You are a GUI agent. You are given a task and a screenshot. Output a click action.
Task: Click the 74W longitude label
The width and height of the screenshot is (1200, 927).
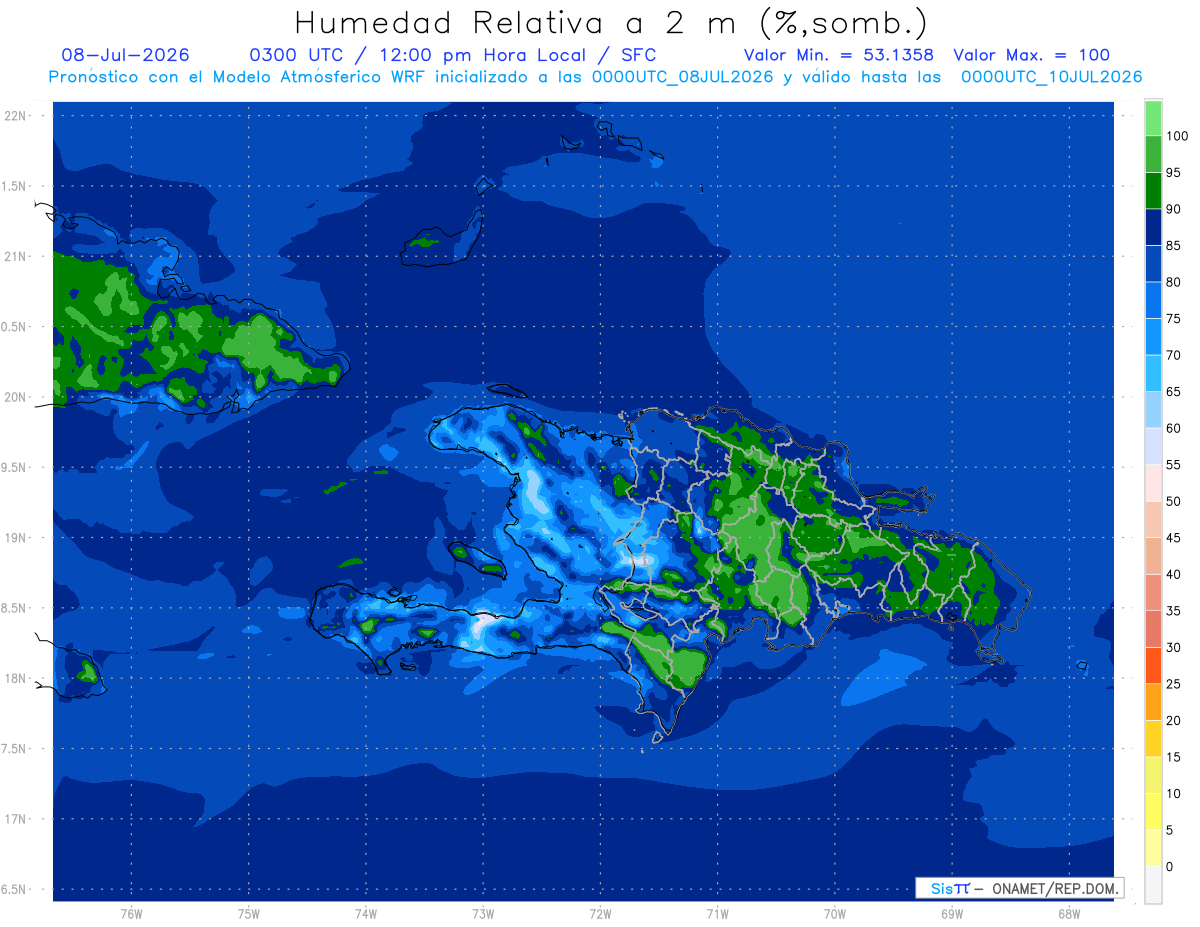click(x=366, y=913)
